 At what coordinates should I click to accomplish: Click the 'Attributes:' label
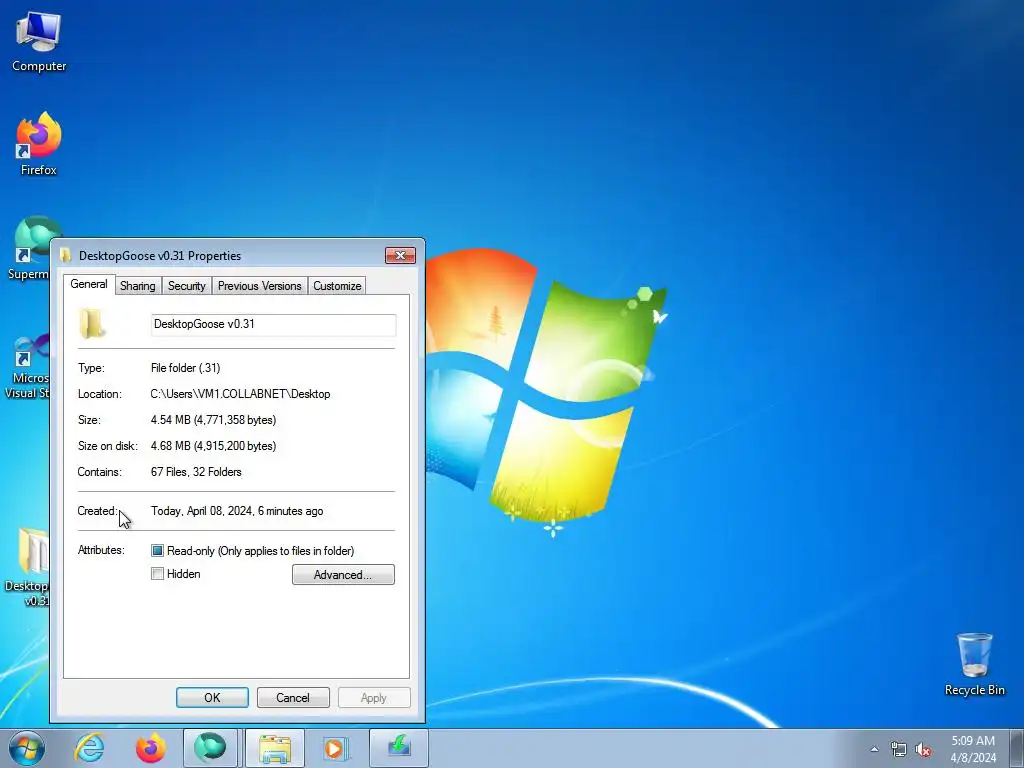[101, 550]
